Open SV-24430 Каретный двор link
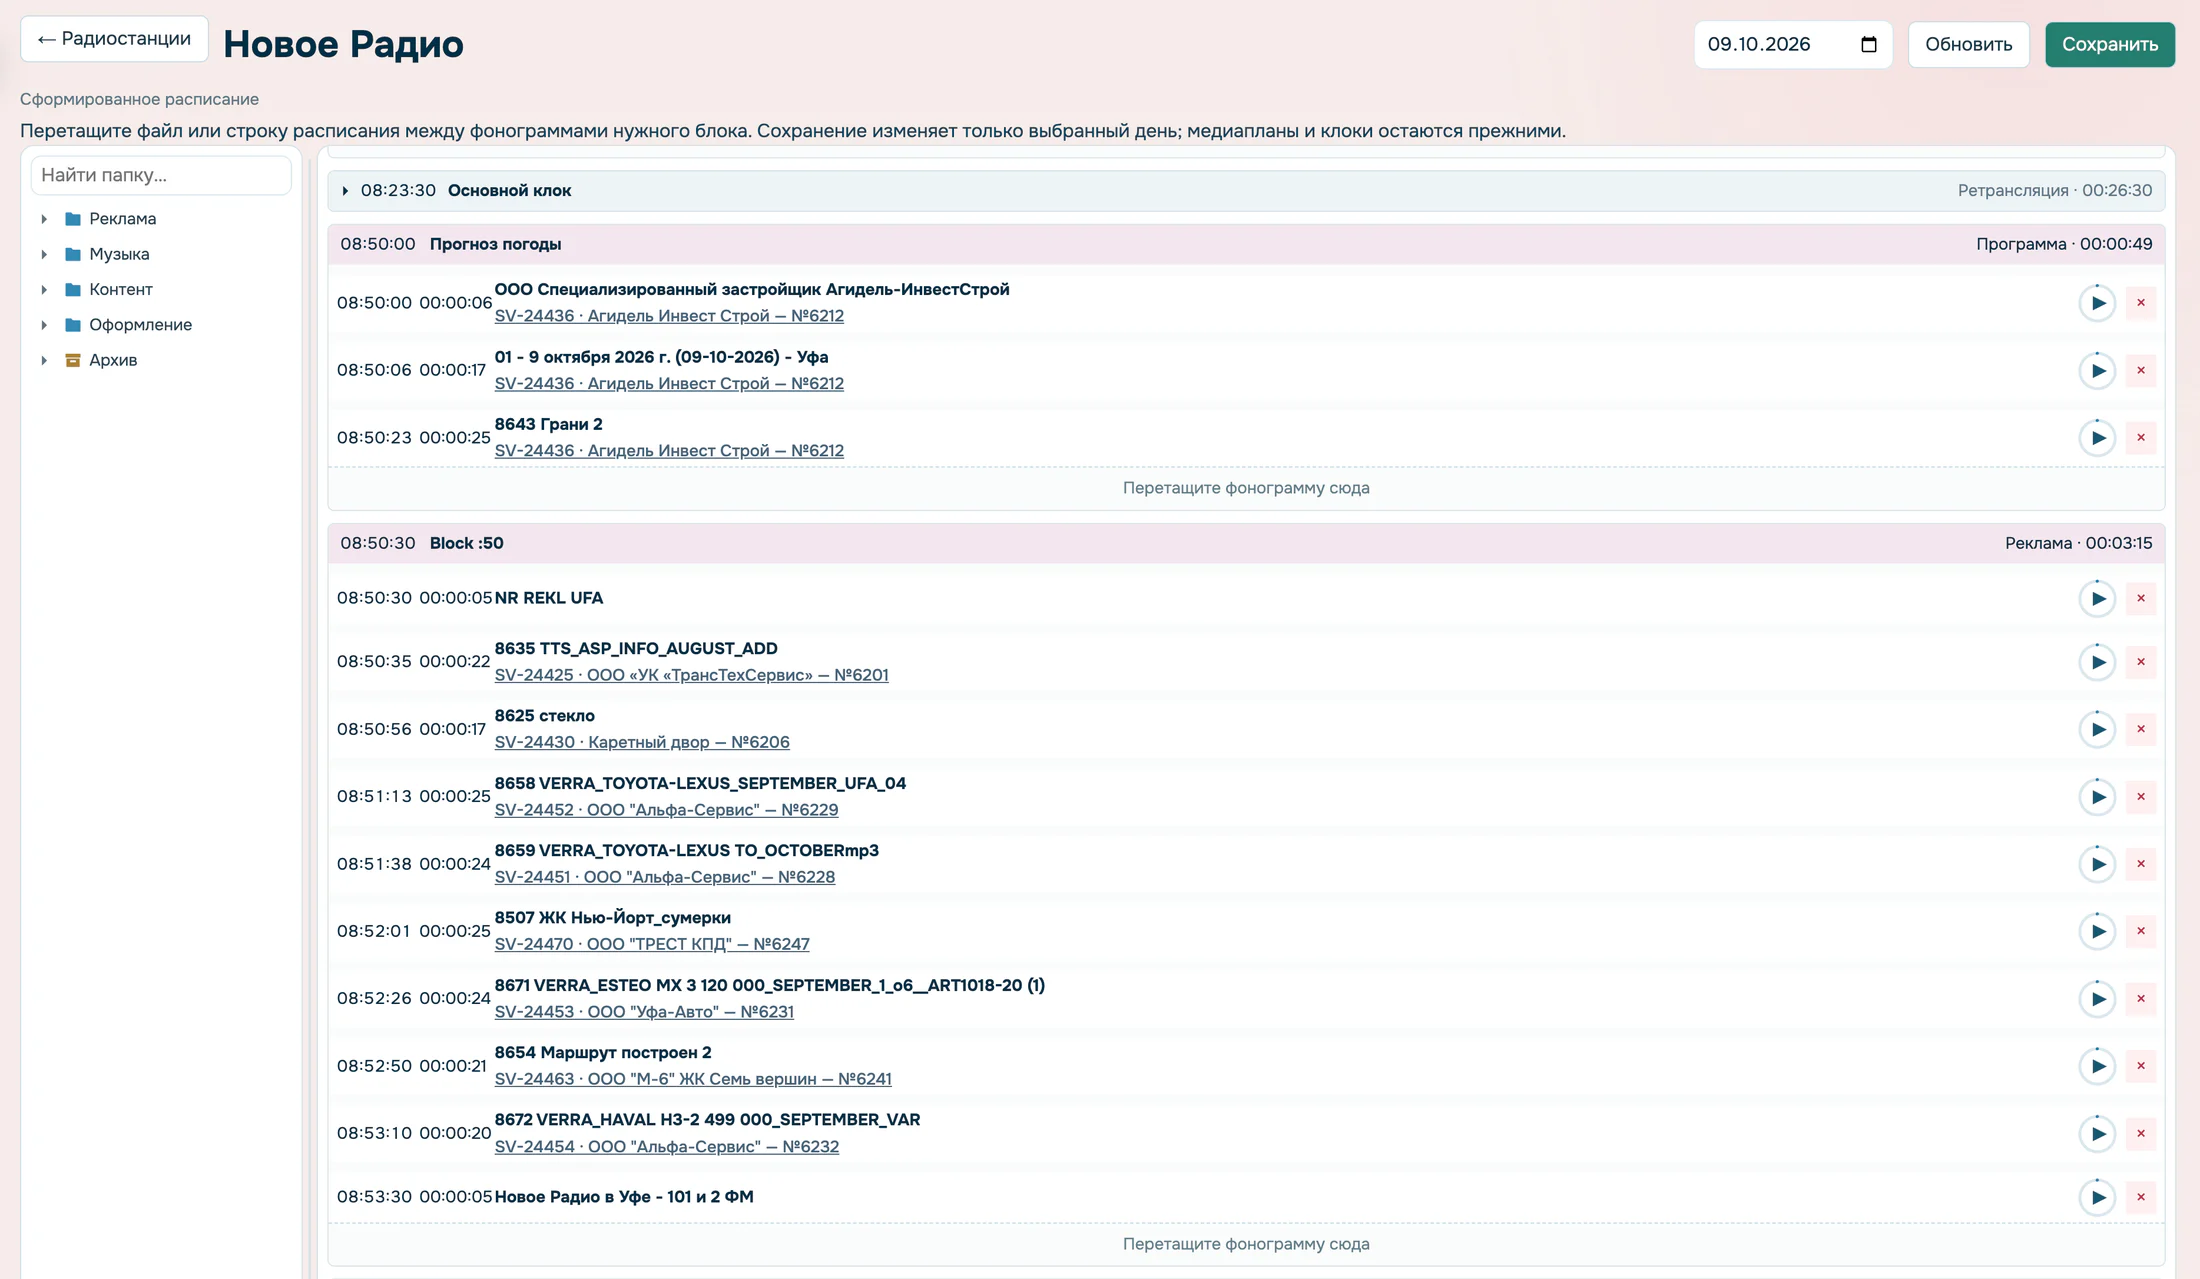Viewport: 2200px width, 1279px height. 642,742
